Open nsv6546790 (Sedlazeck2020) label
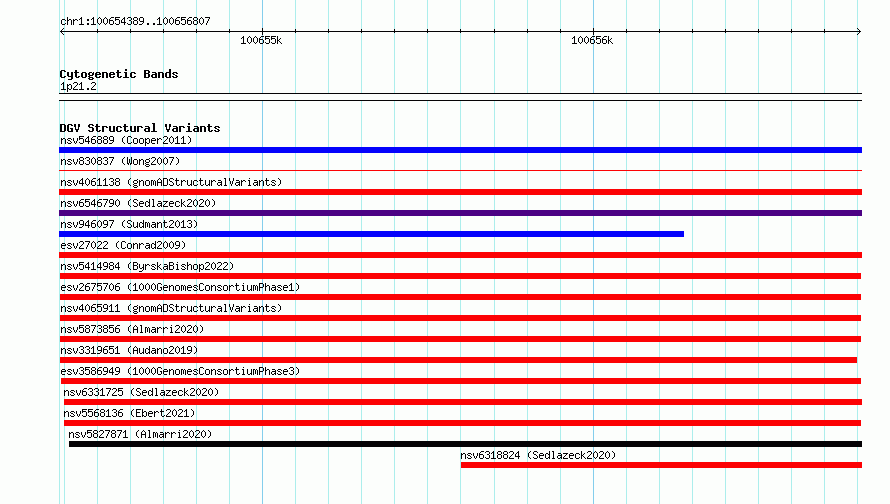The height and width of the screenshot is (504, 890). coord(138,203)
